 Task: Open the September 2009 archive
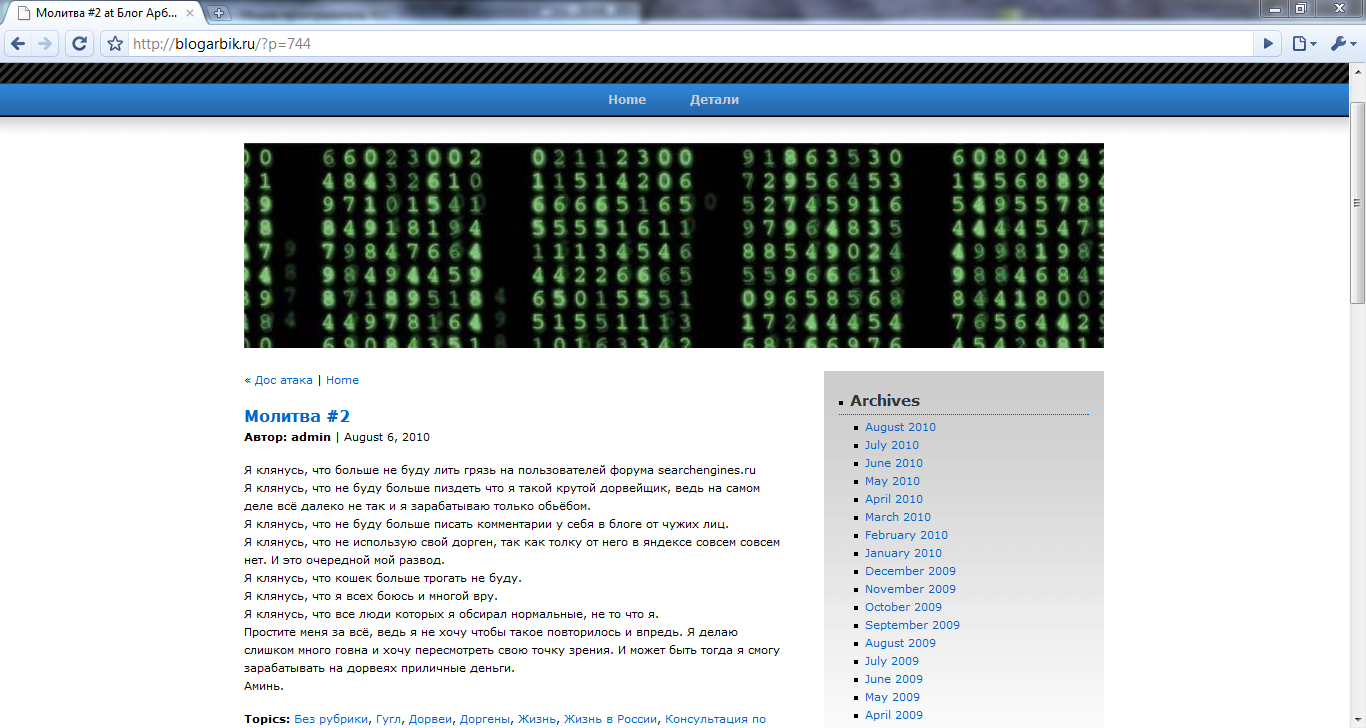pos(912,625)
